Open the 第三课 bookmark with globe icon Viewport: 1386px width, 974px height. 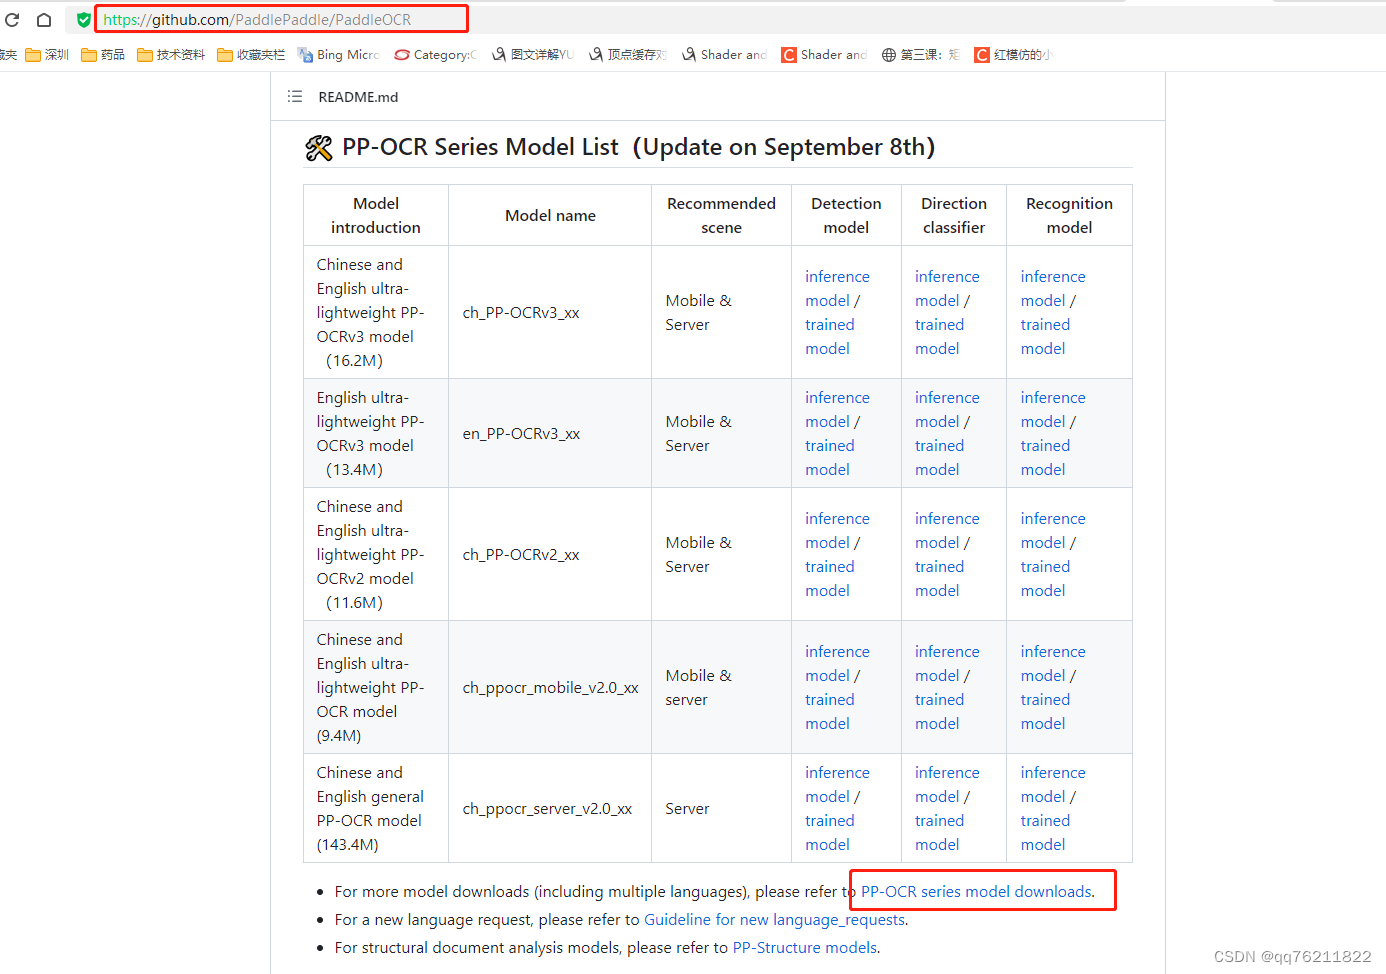(920, 55)
